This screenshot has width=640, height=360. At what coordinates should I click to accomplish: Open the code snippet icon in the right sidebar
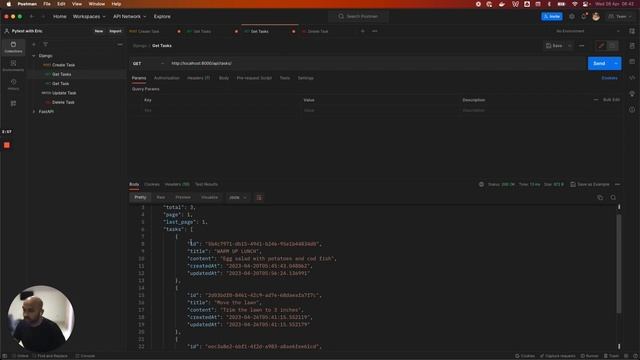pos(632,78)
